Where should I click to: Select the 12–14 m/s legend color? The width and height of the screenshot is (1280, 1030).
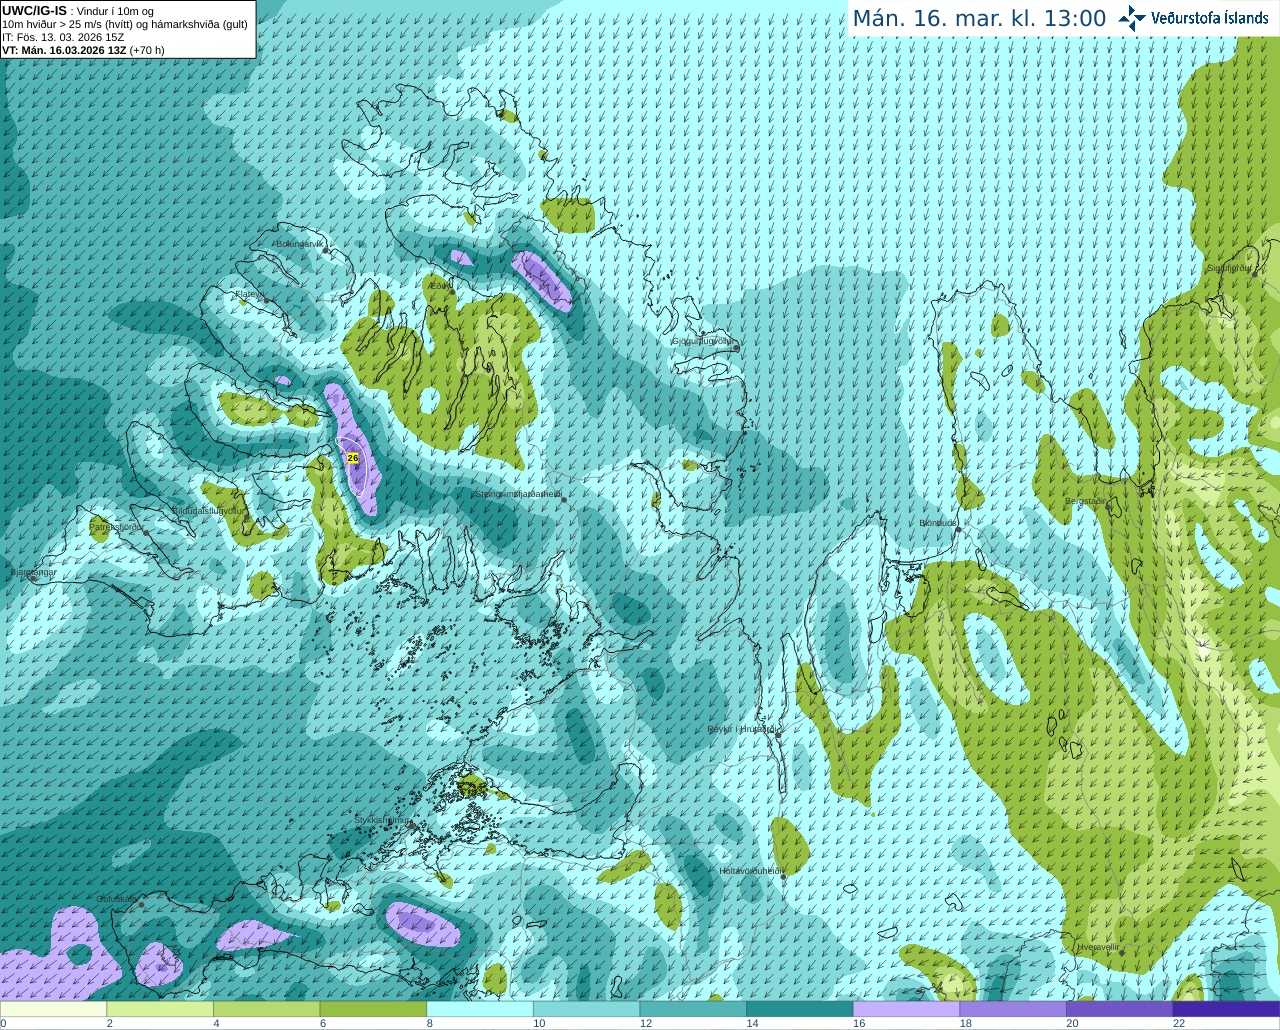693,1009
